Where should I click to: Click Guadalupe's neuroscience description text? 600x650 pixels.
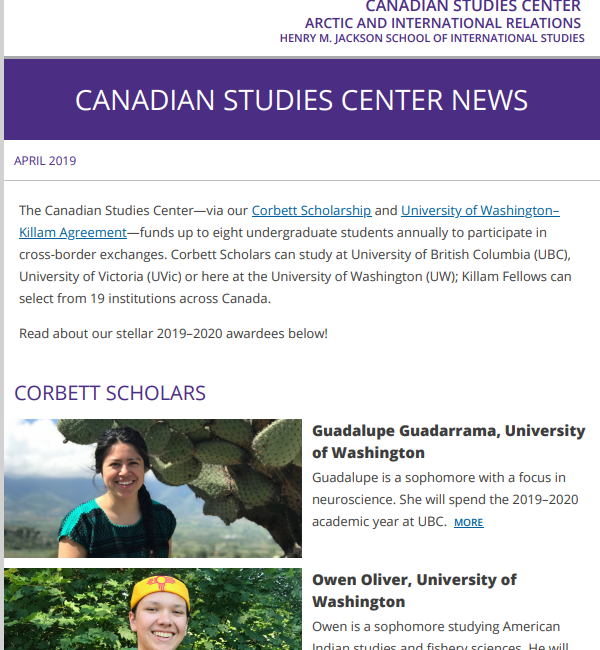point(445,499)
